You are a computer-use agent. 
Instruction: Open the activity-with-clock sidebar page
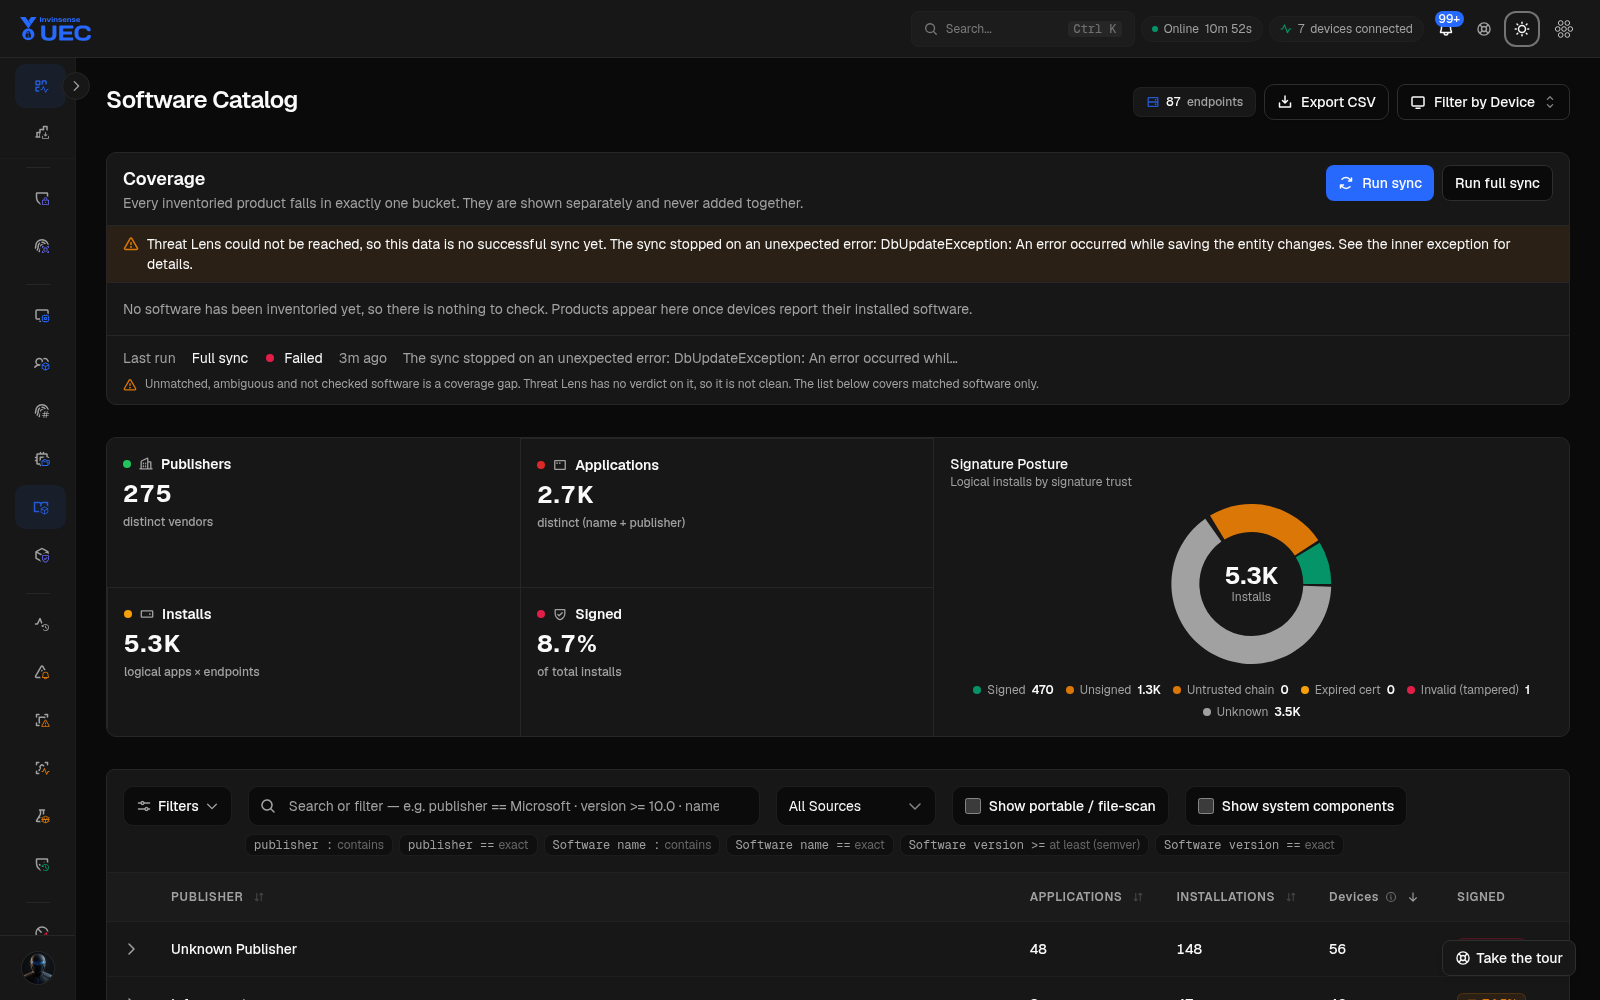(41, 624)
